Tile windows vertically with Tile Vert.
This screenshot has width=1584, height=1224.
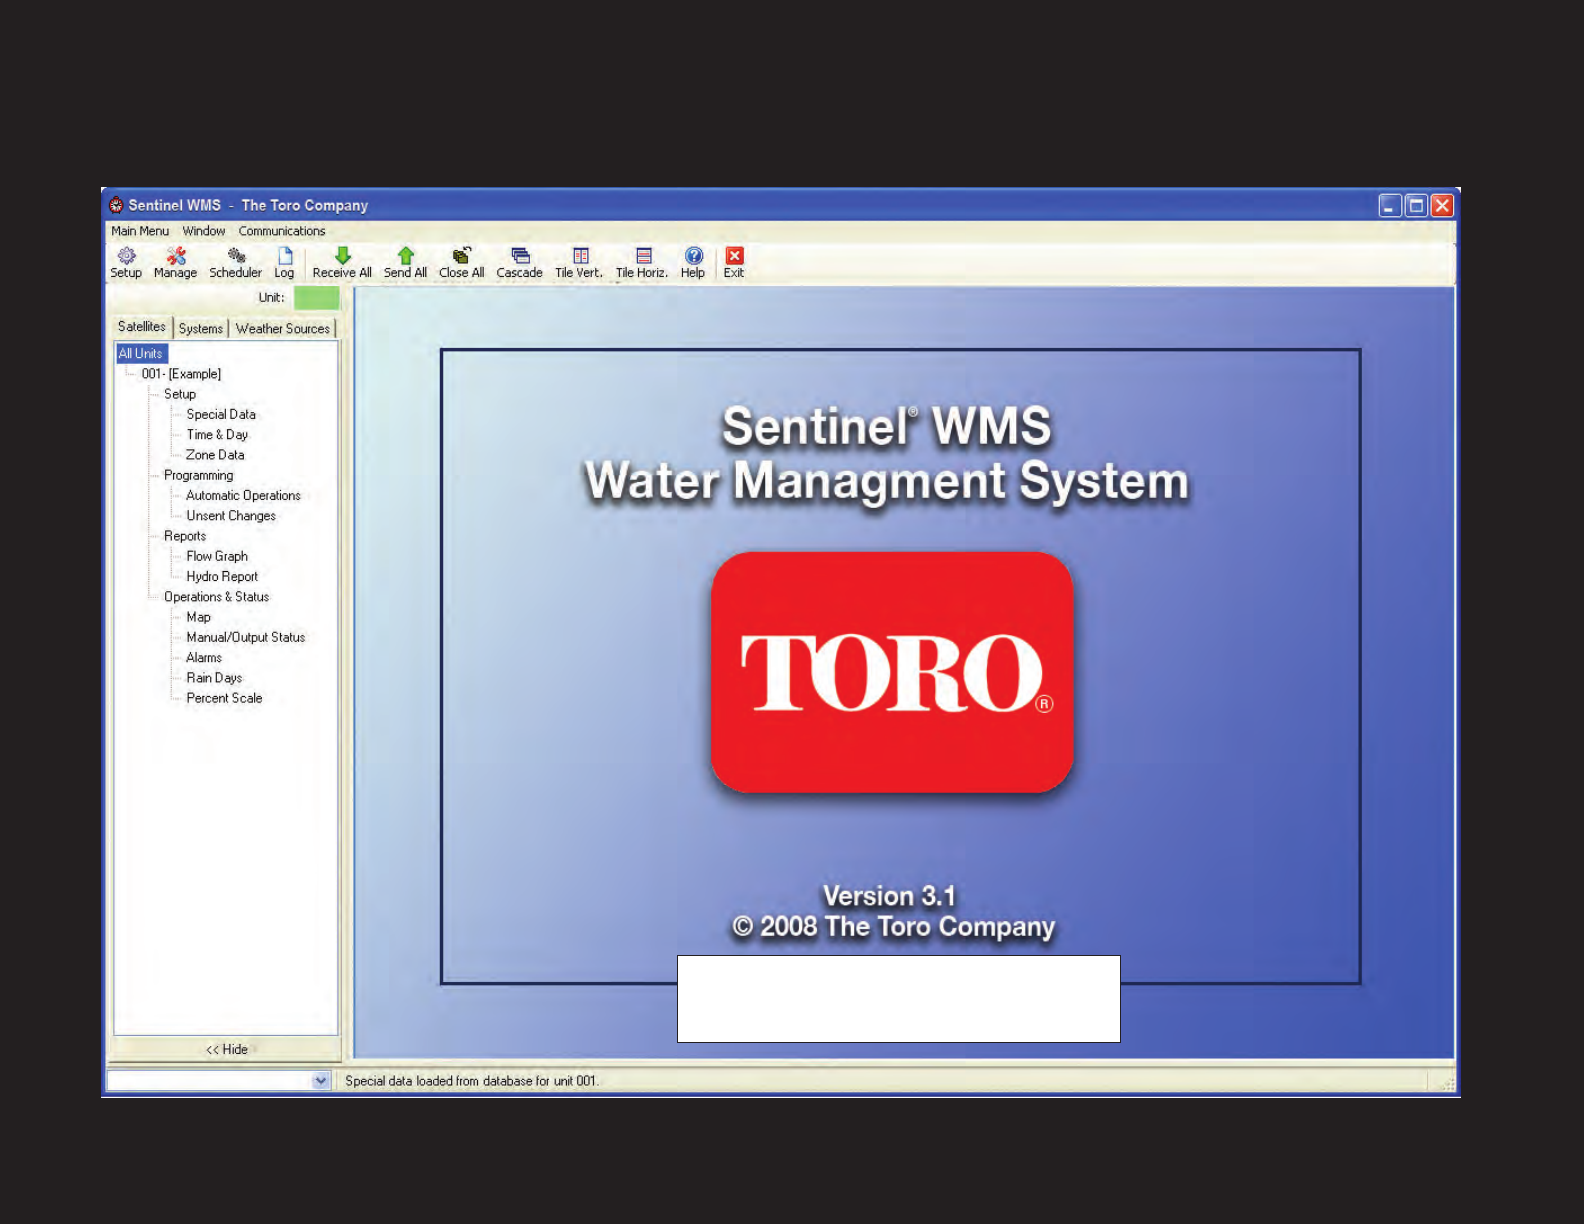coord(579,263)
